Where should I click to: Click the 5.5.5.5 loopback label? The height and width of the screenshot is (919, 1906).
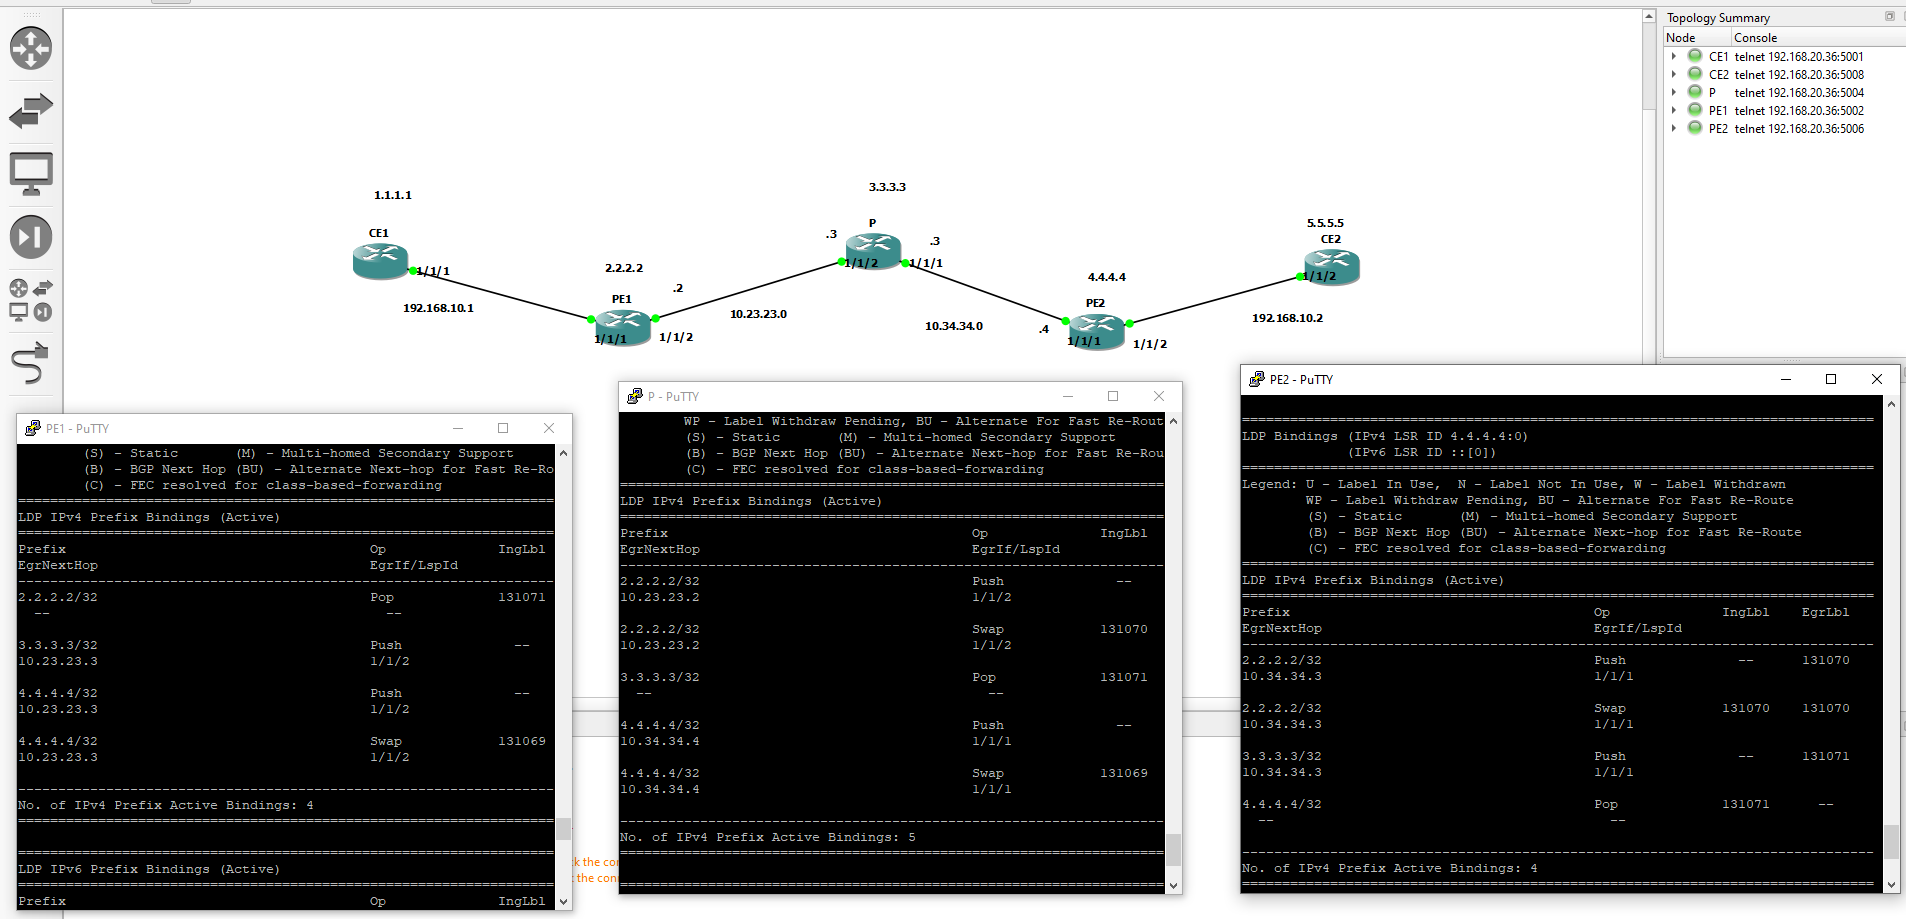coord(1325,223)
